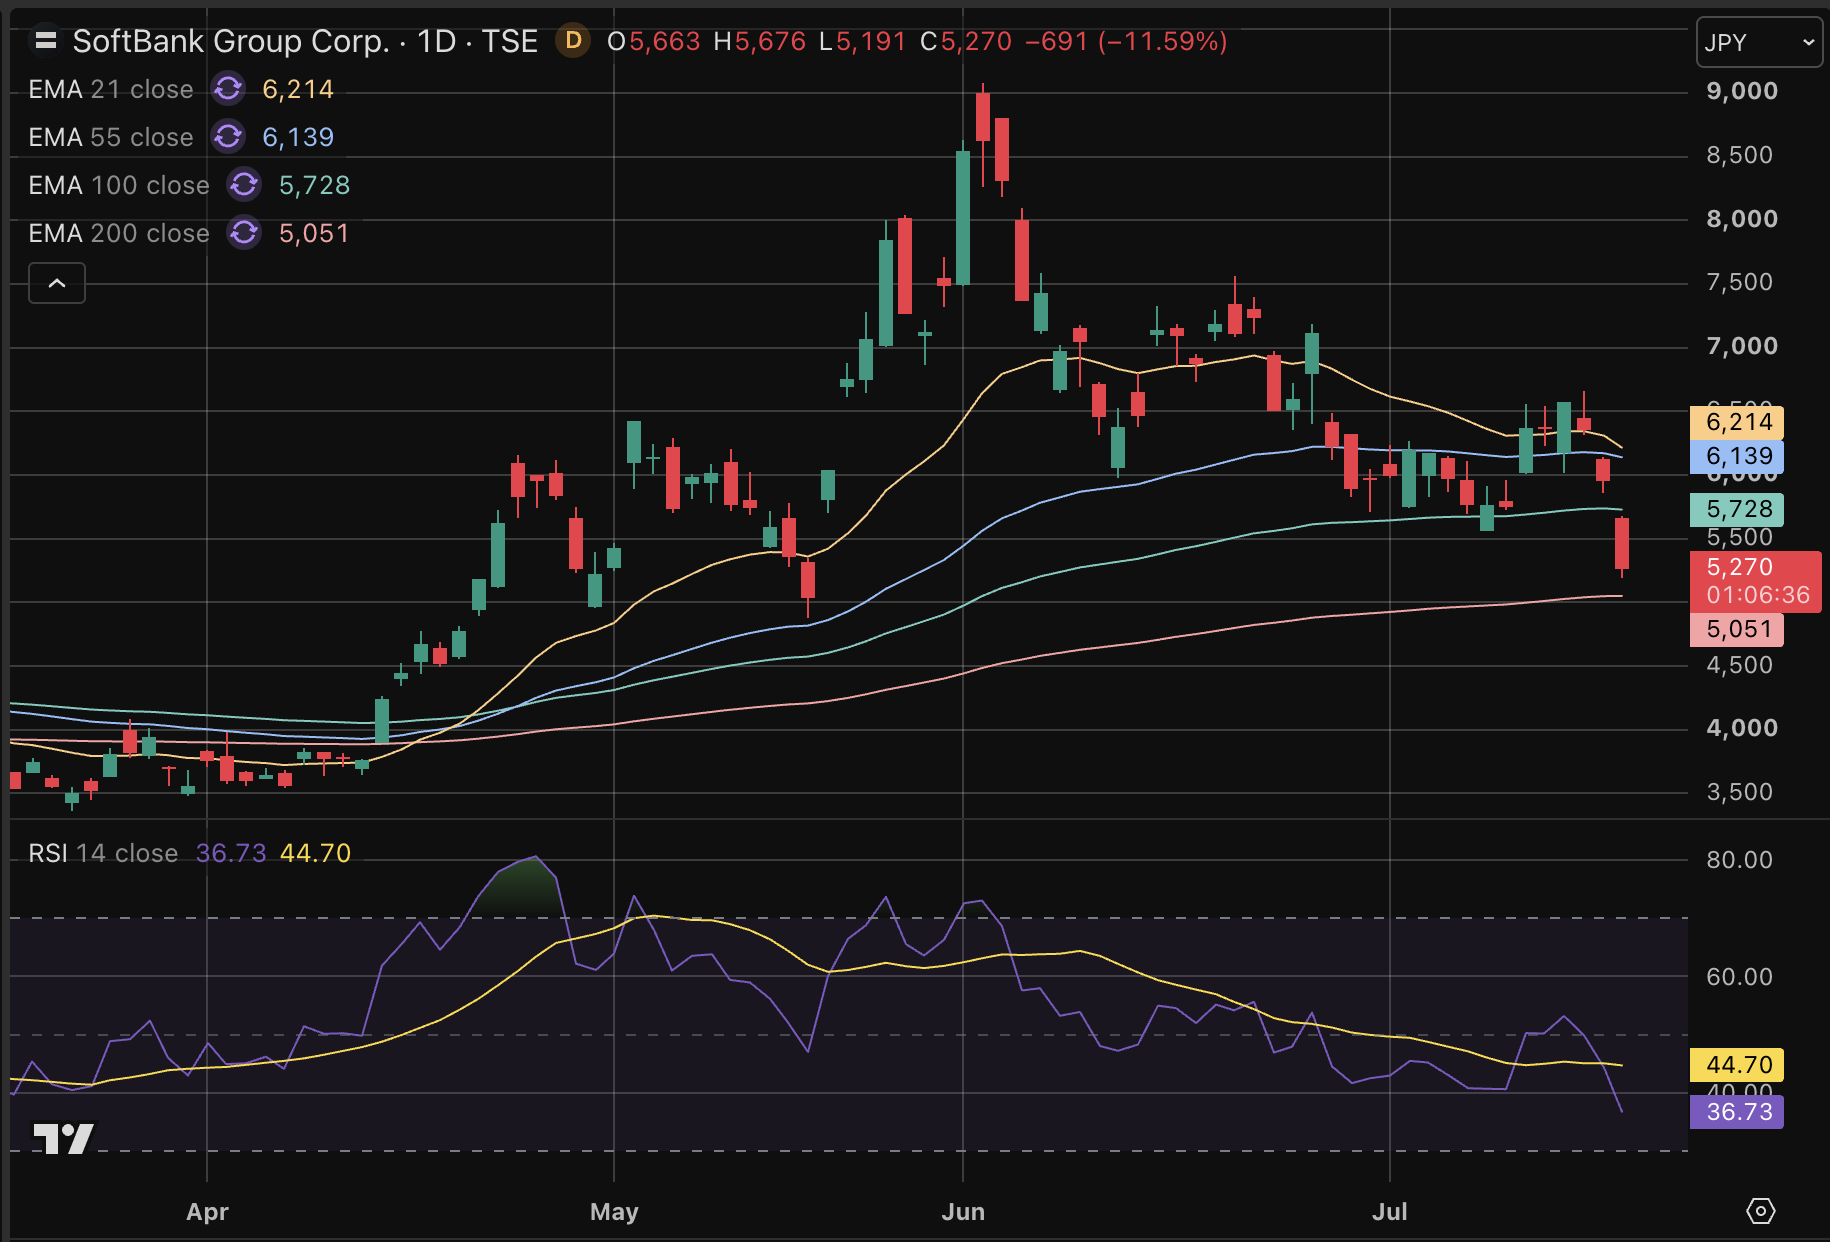
Task: Click the 4,000 price axis value
Action: tap(1742, 728)
